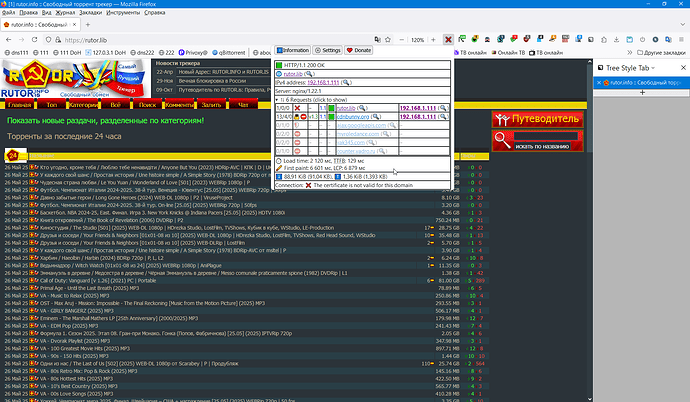
Task: Zoom out with the minus button
Action: (x=402, y=40)
